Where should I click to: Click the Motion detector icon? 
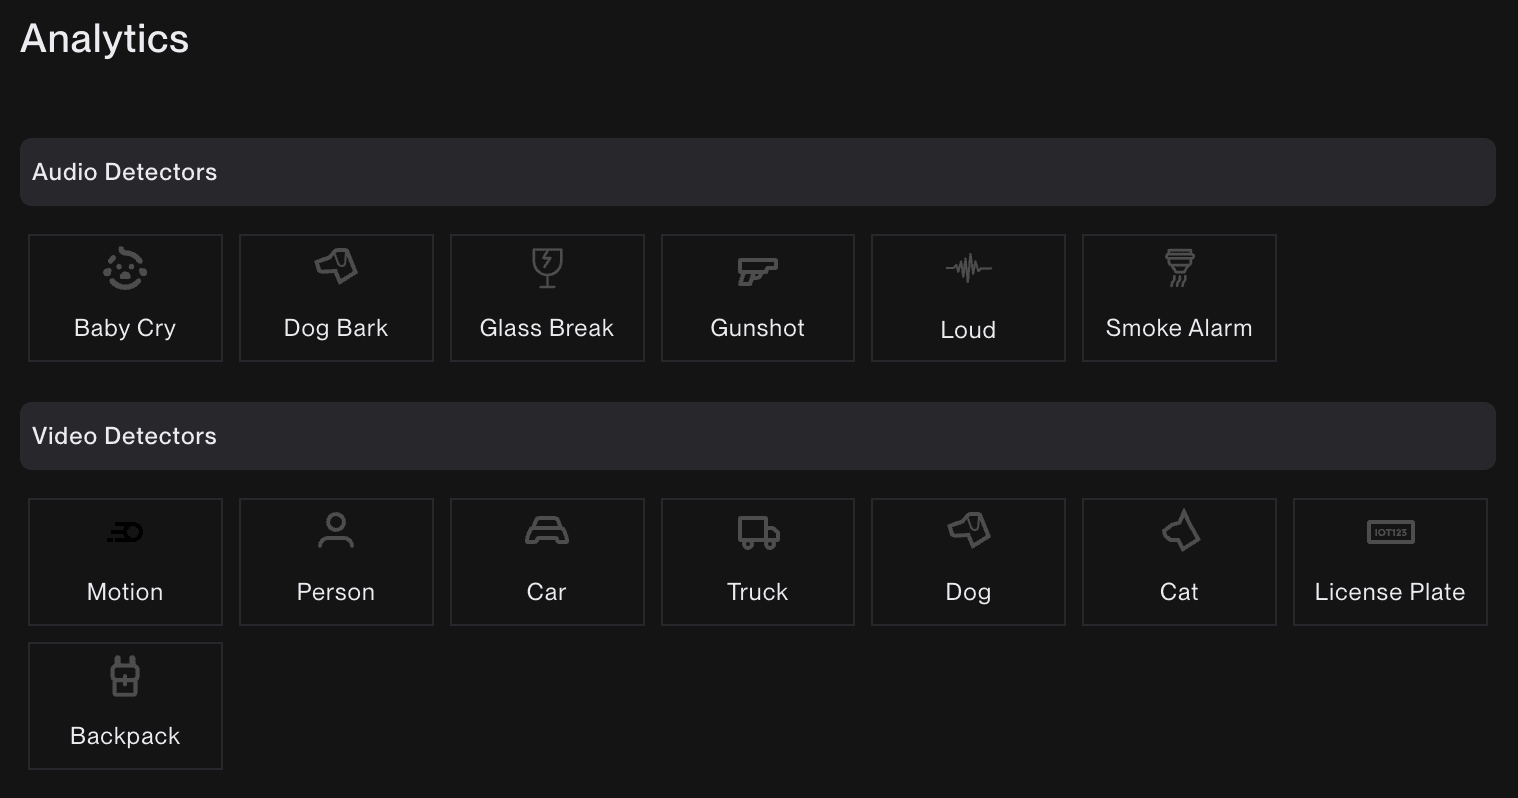(125, 532)
